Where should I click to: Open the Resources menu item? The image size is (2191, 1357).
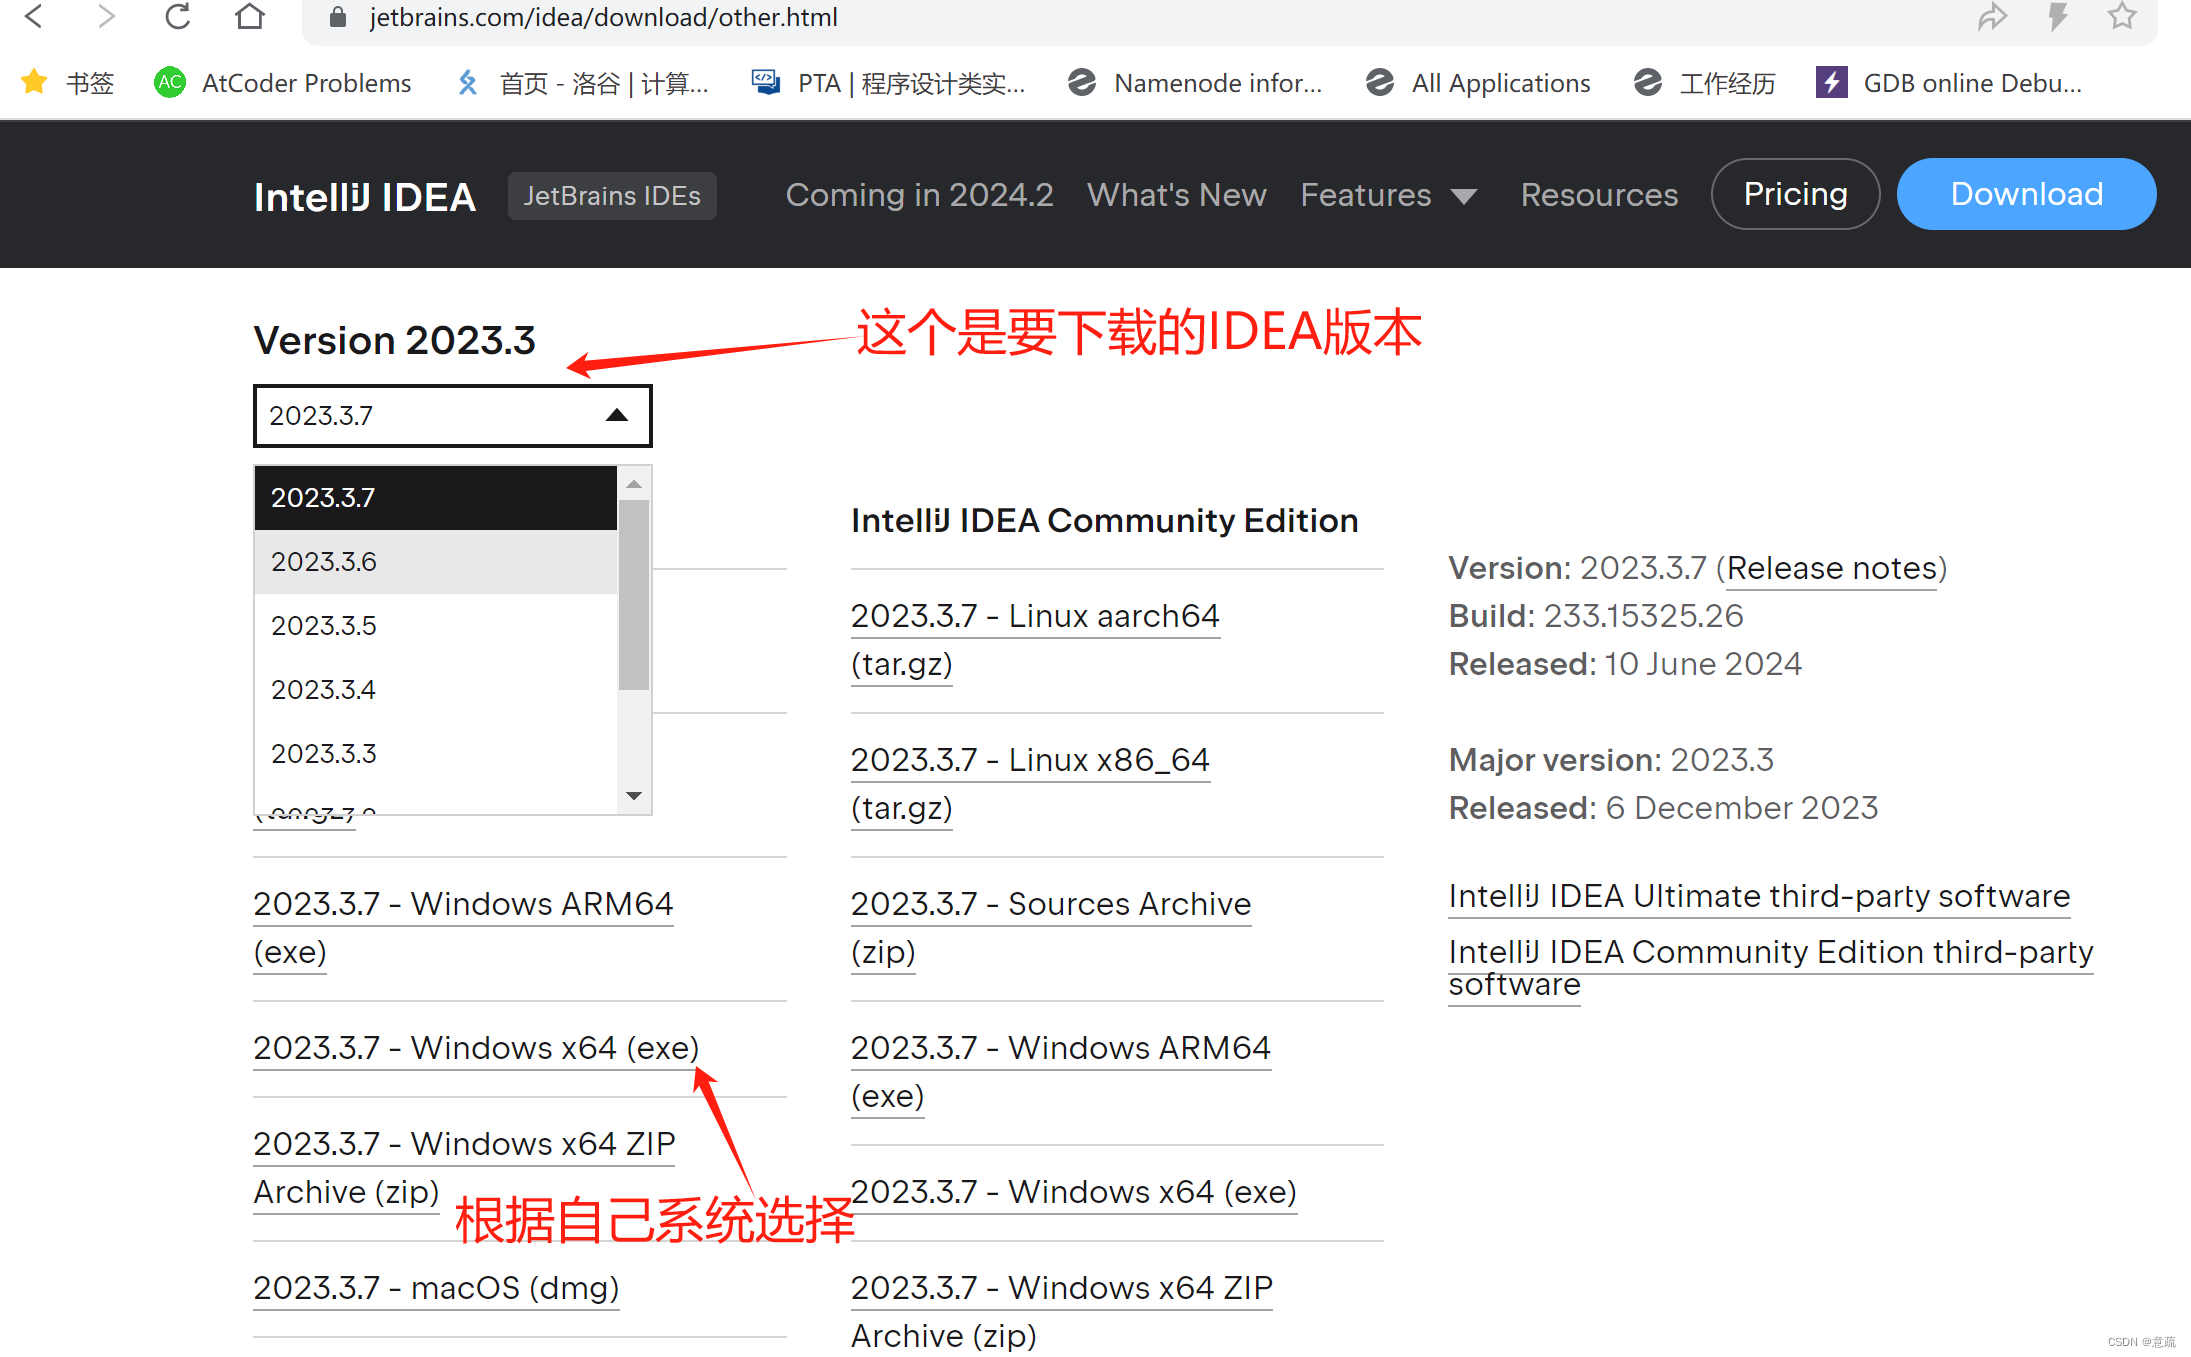coord(1599,195)
